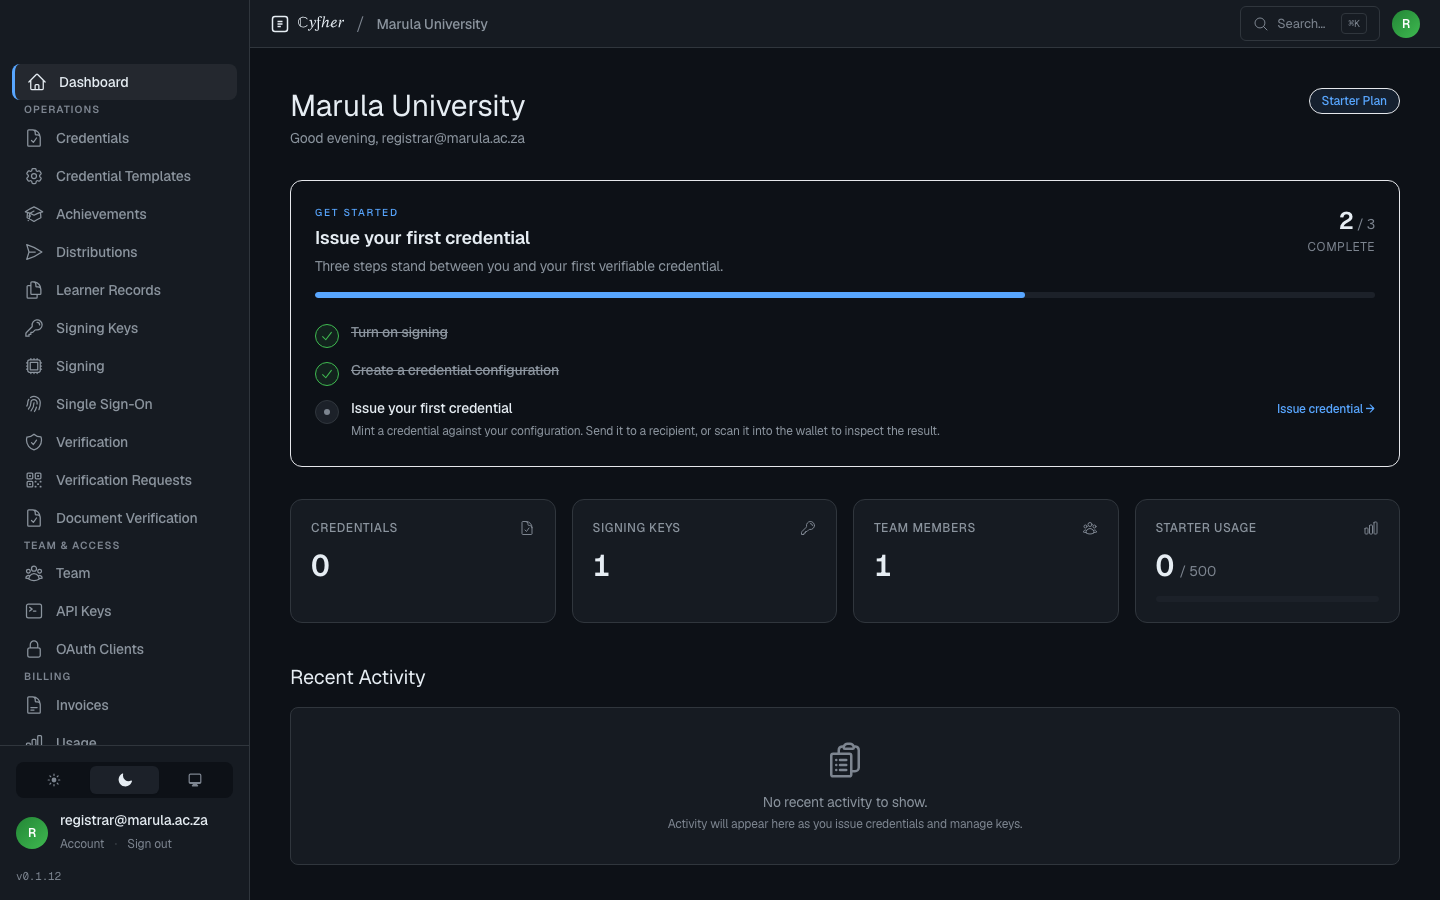
Task: Click the Signing chip icon
Action: pos(34,366)
